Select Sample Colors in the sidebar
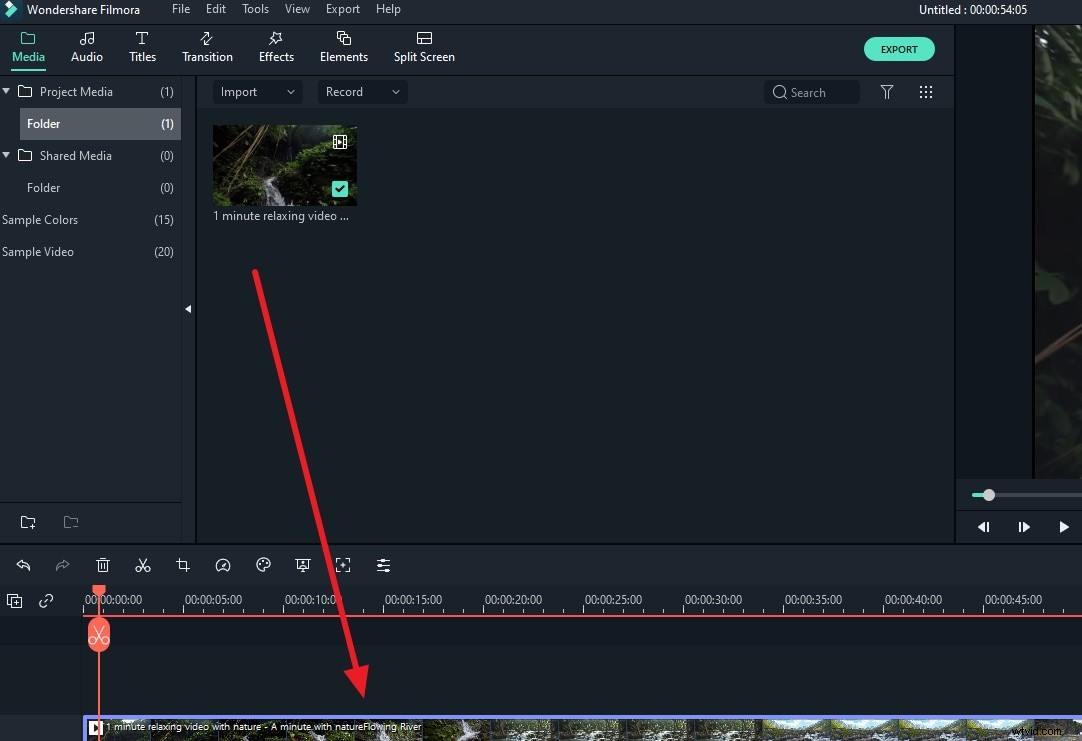This screenshot has width=1082, height=741. (x=40, y=219)
